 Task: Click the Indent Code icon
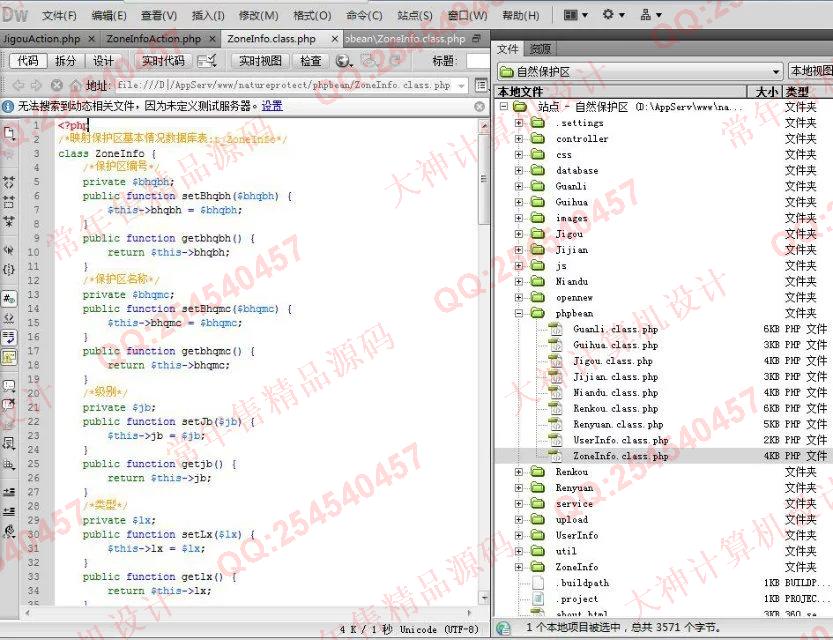9,492
